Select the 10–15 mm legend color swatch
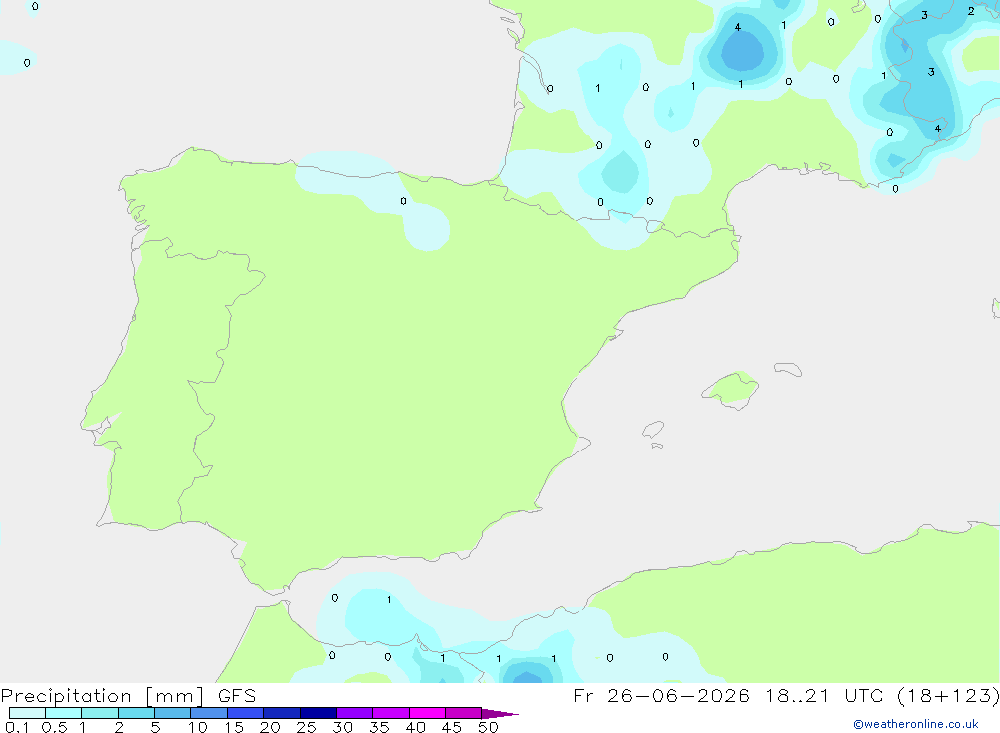The width and height of the screenshot is (1000, 733). 209,713
